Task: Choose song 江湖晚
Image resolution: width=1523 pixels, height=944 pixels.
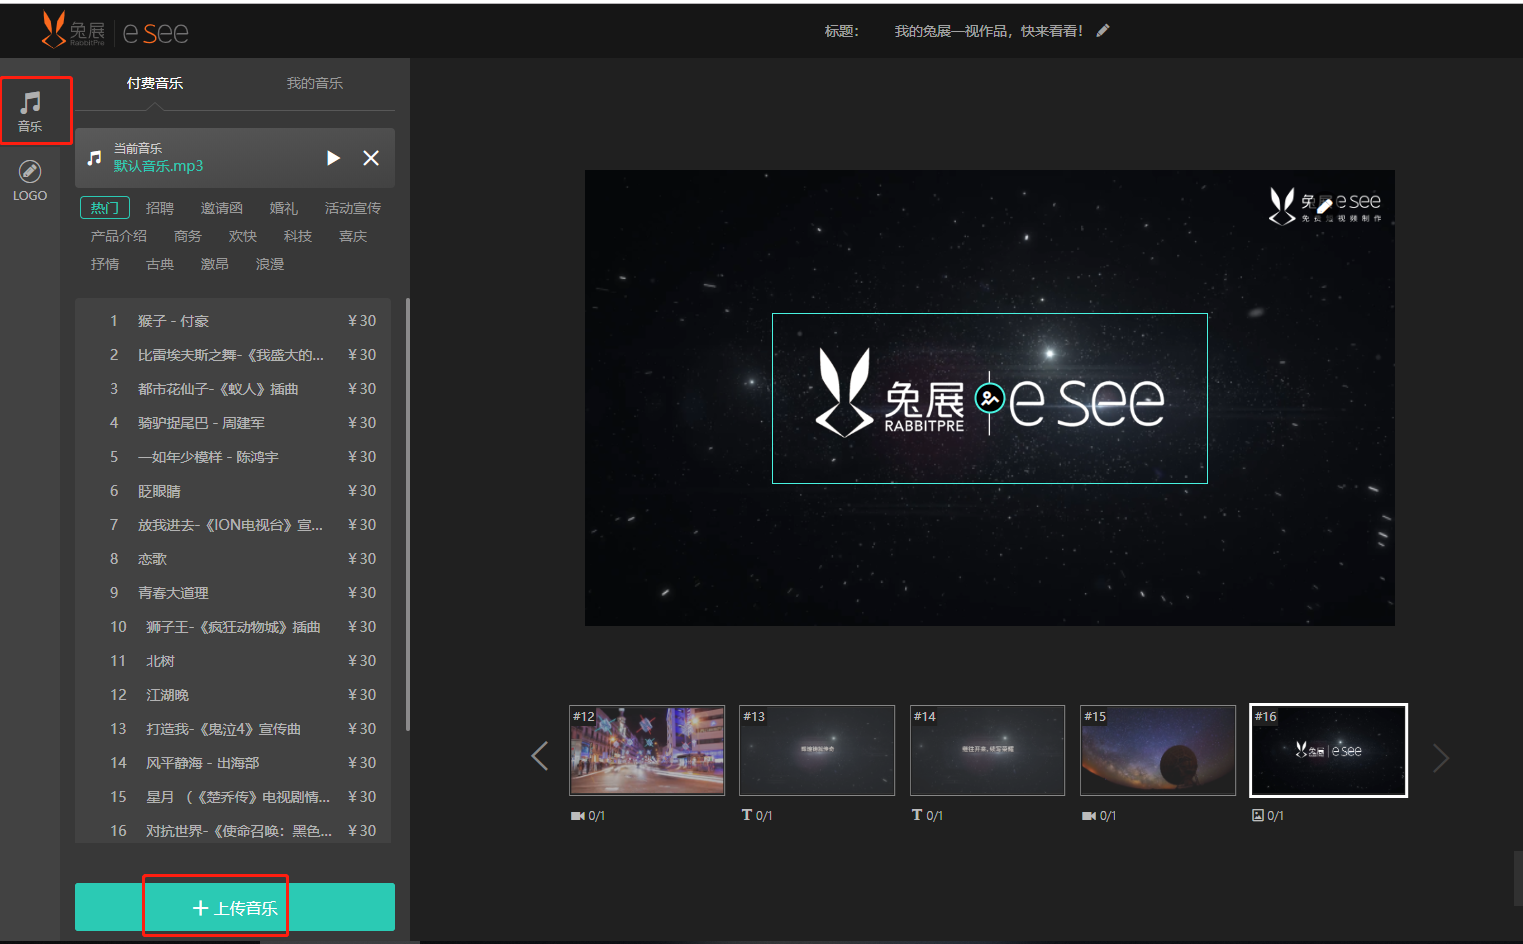Action: (x=233, y=695)
